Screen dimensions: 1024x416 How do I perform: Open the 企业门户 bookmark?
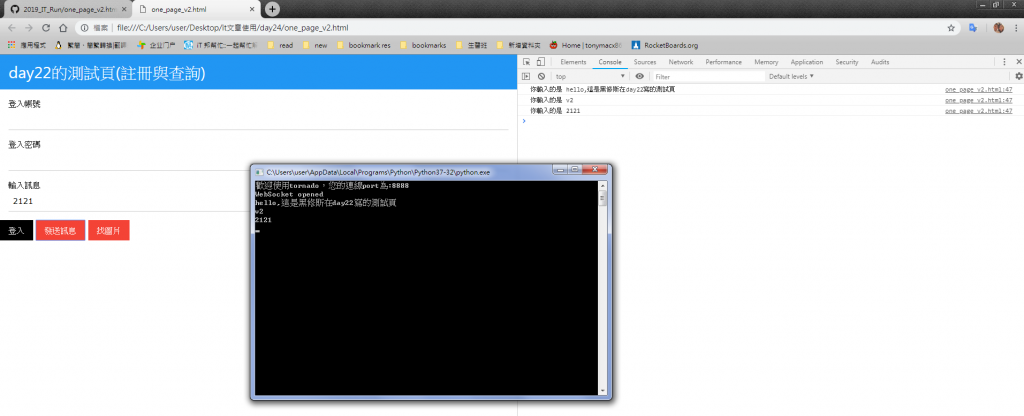[155, 46]
